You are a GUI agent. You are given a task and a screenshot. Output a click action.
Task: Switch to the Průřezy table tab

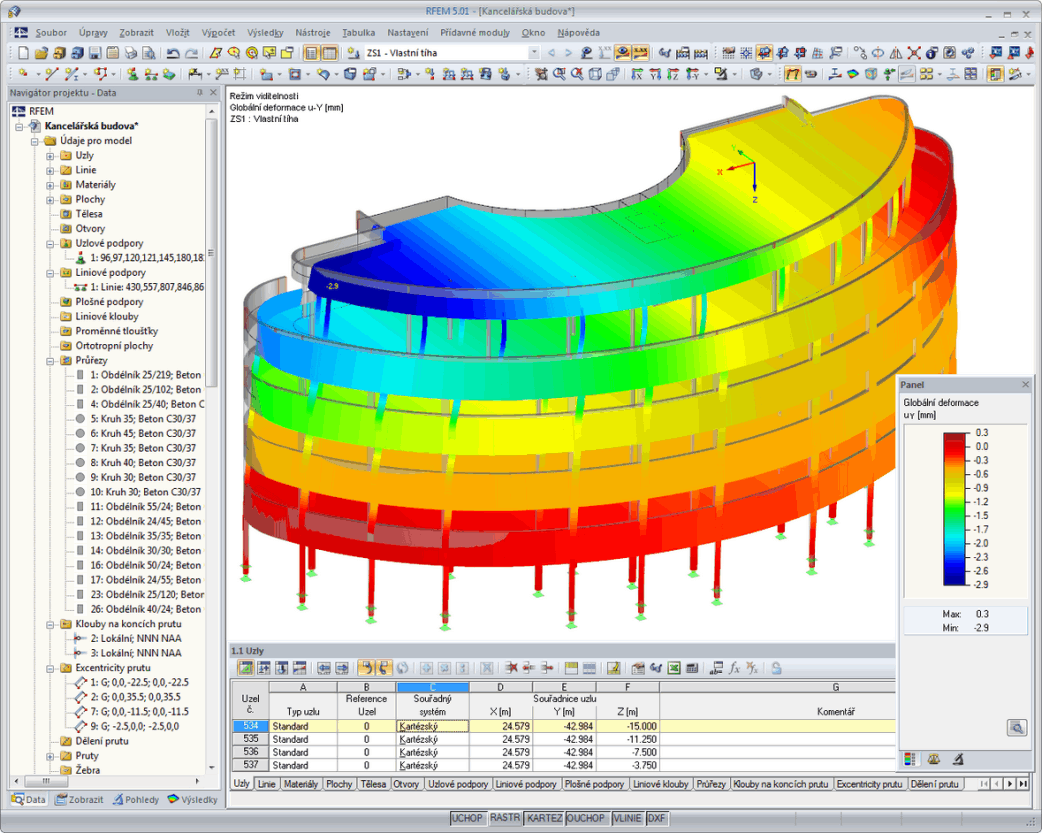click(711, 784)
